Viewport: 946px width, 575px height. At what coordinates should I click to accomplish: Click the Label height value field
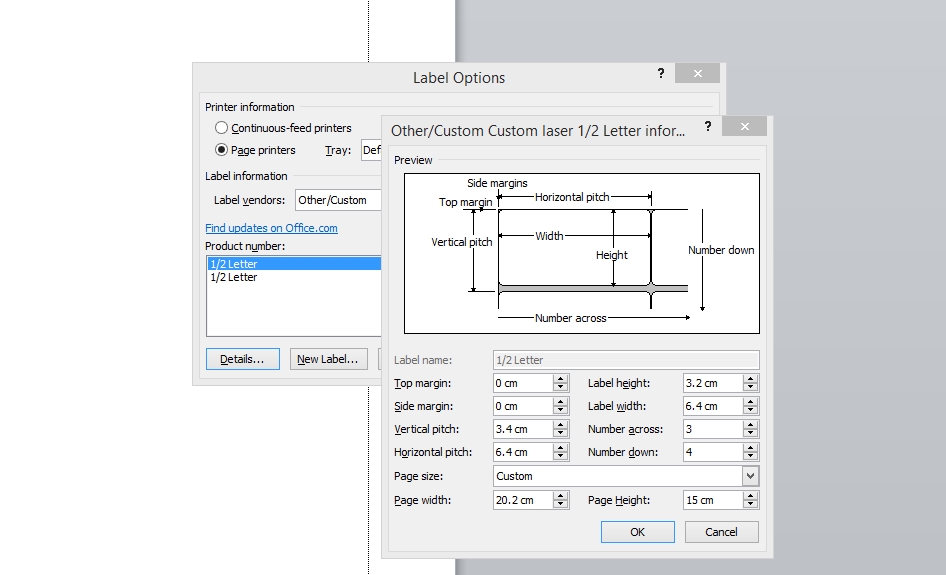tap(713, 383)
